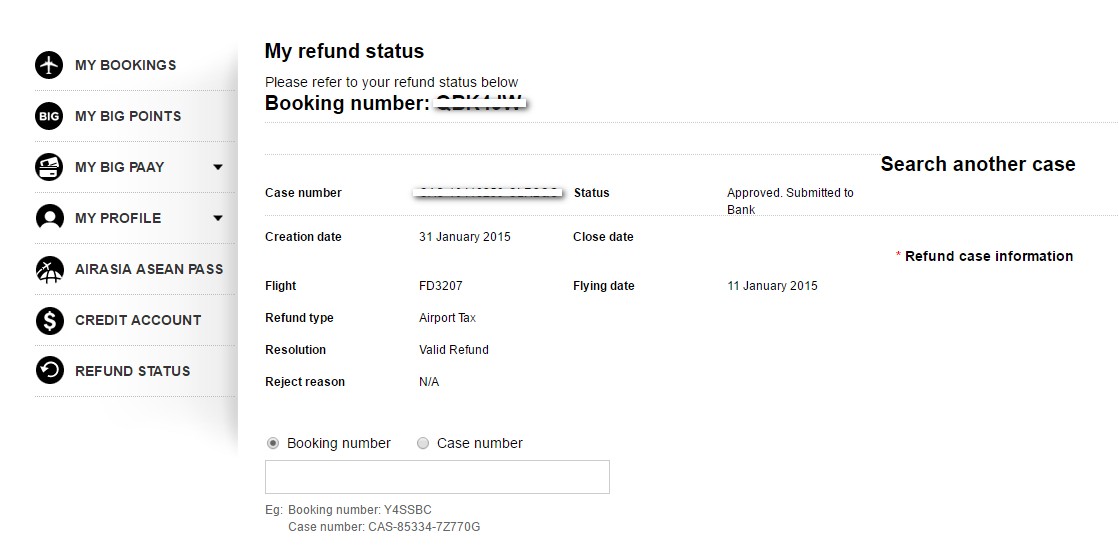
Task: Click the BIG points circle icon
Action: tap(49, 116)
